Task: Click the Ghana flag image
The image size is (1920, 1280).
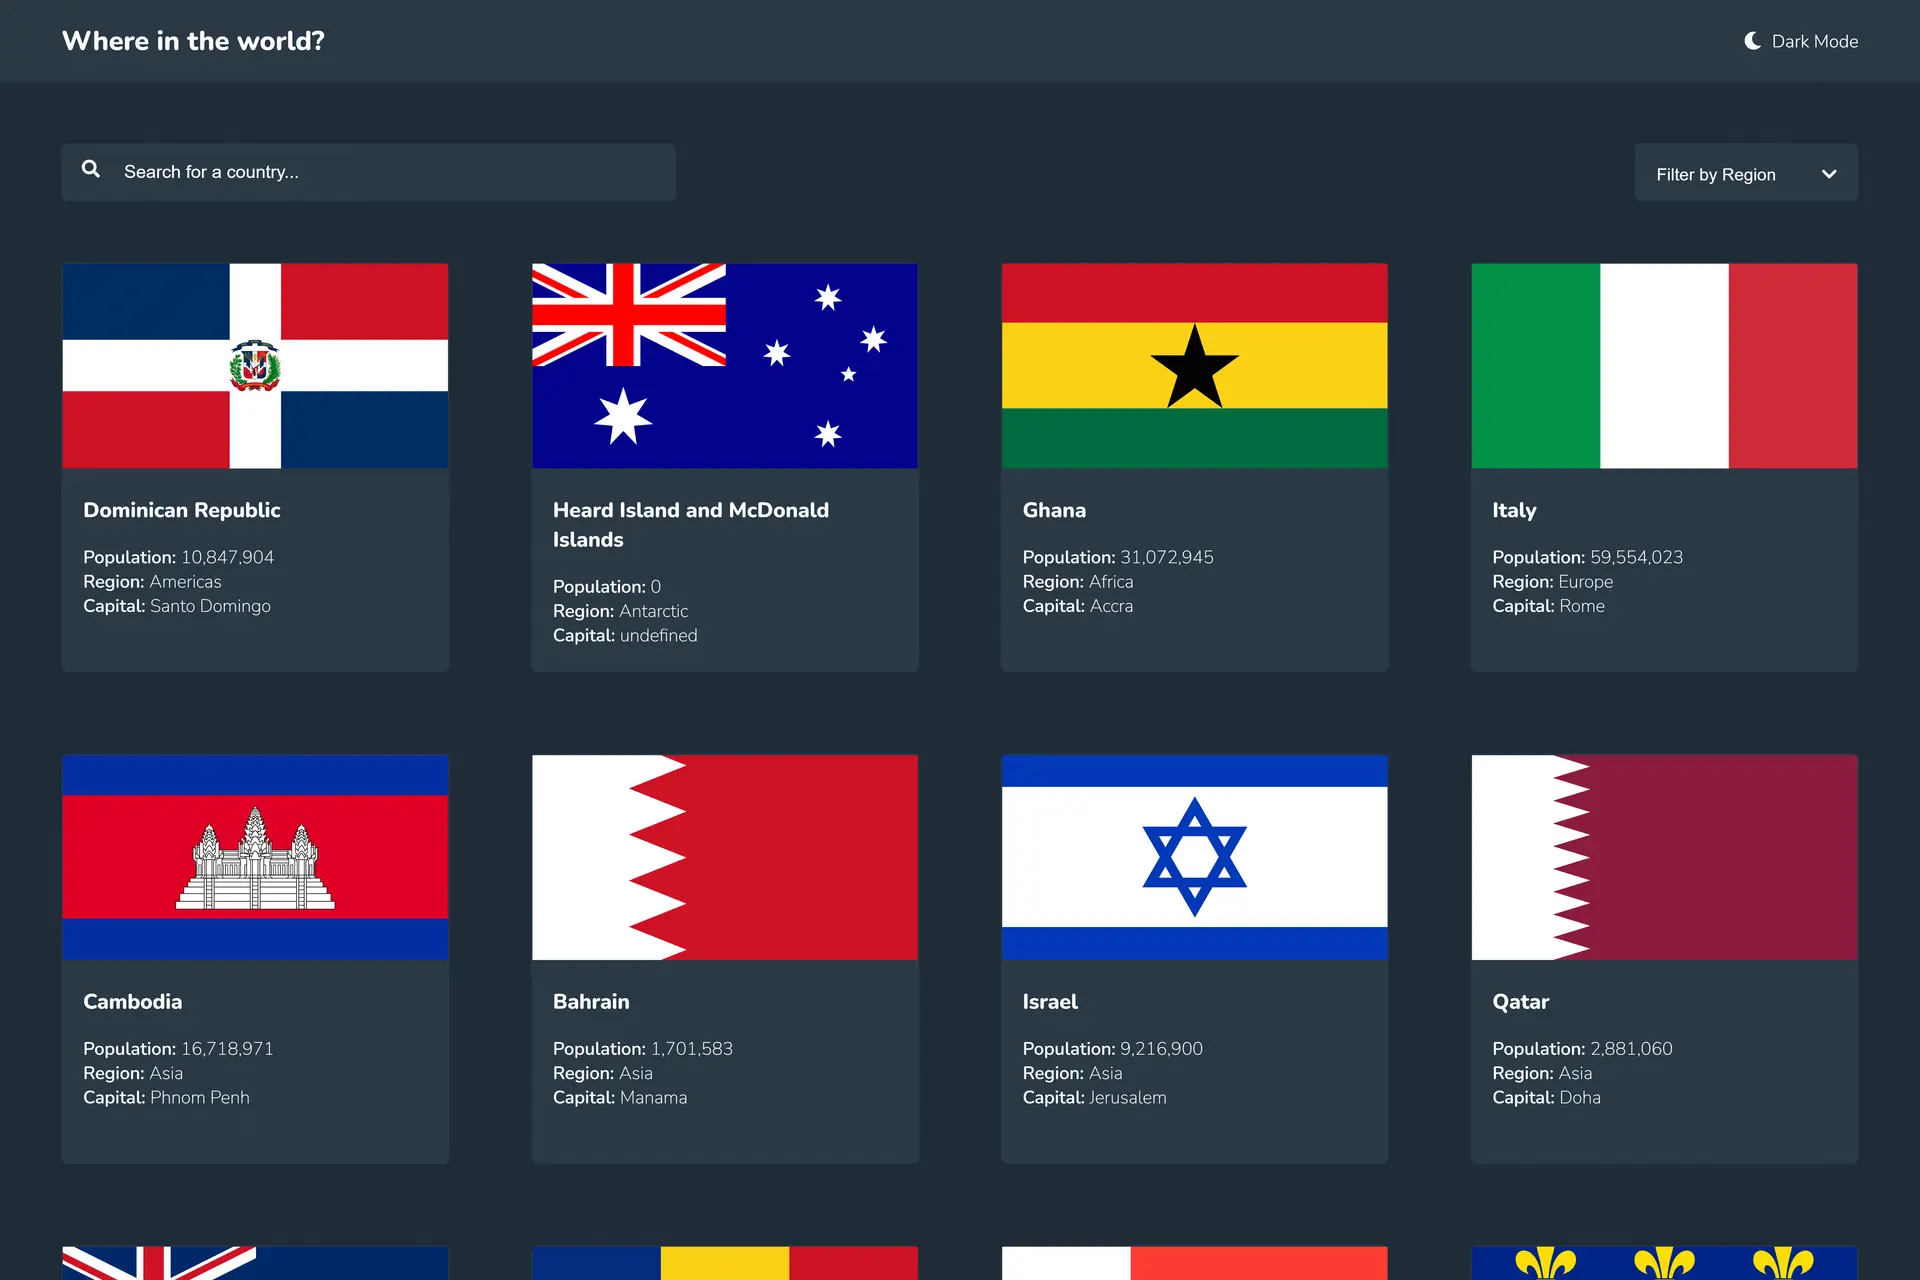Action: (x=1194, y=366)
